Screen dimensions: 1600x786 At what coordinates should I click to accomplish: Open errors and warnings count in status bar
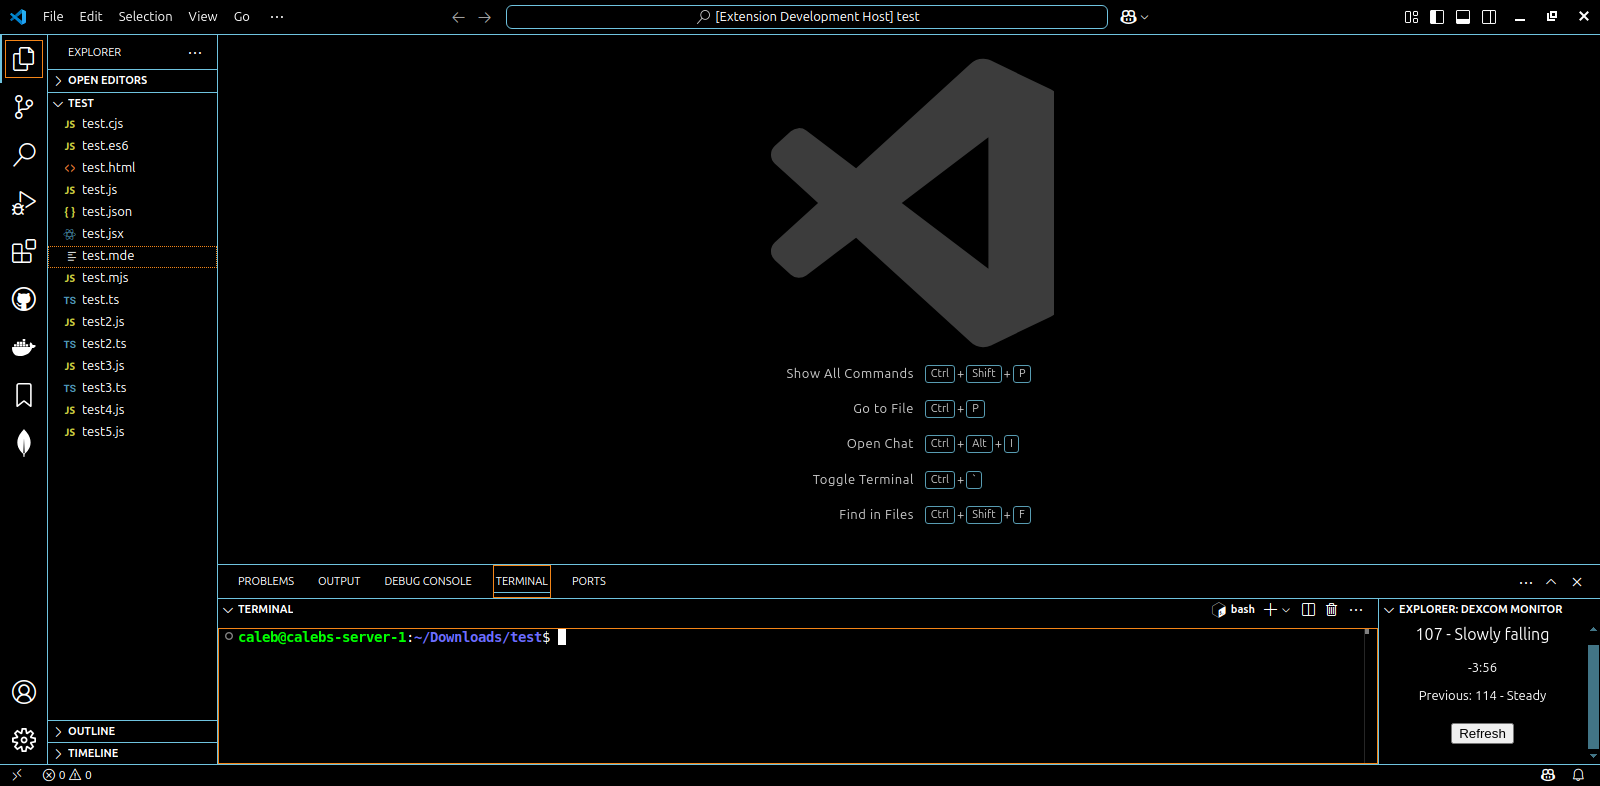point(67,775)
